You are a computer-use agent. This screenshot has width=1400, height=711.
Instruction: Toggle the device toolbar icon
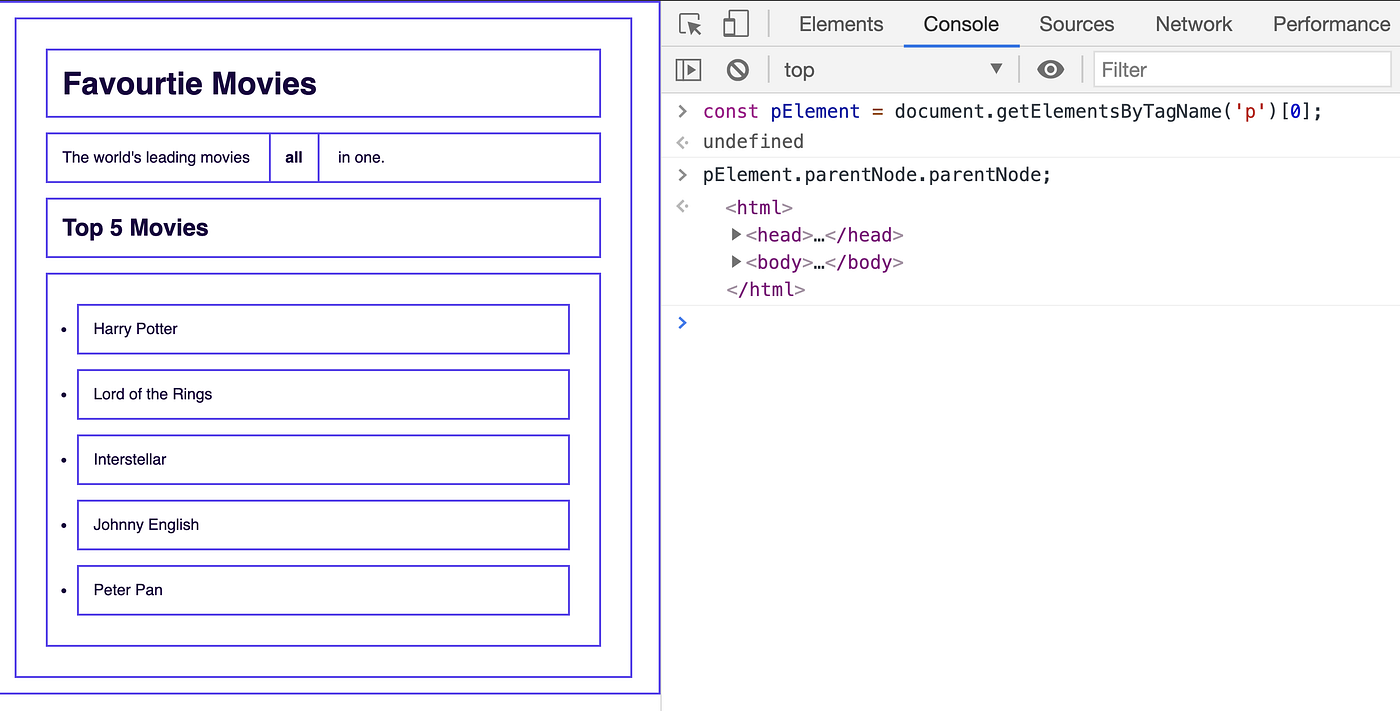point(736,23)
